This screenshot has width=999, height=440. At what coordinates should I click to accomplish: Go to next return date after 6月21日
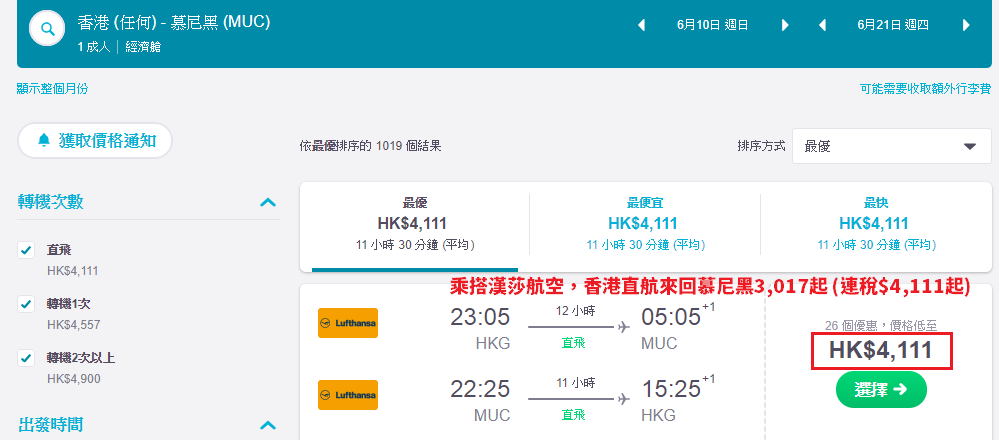click(x=966, y=25)
